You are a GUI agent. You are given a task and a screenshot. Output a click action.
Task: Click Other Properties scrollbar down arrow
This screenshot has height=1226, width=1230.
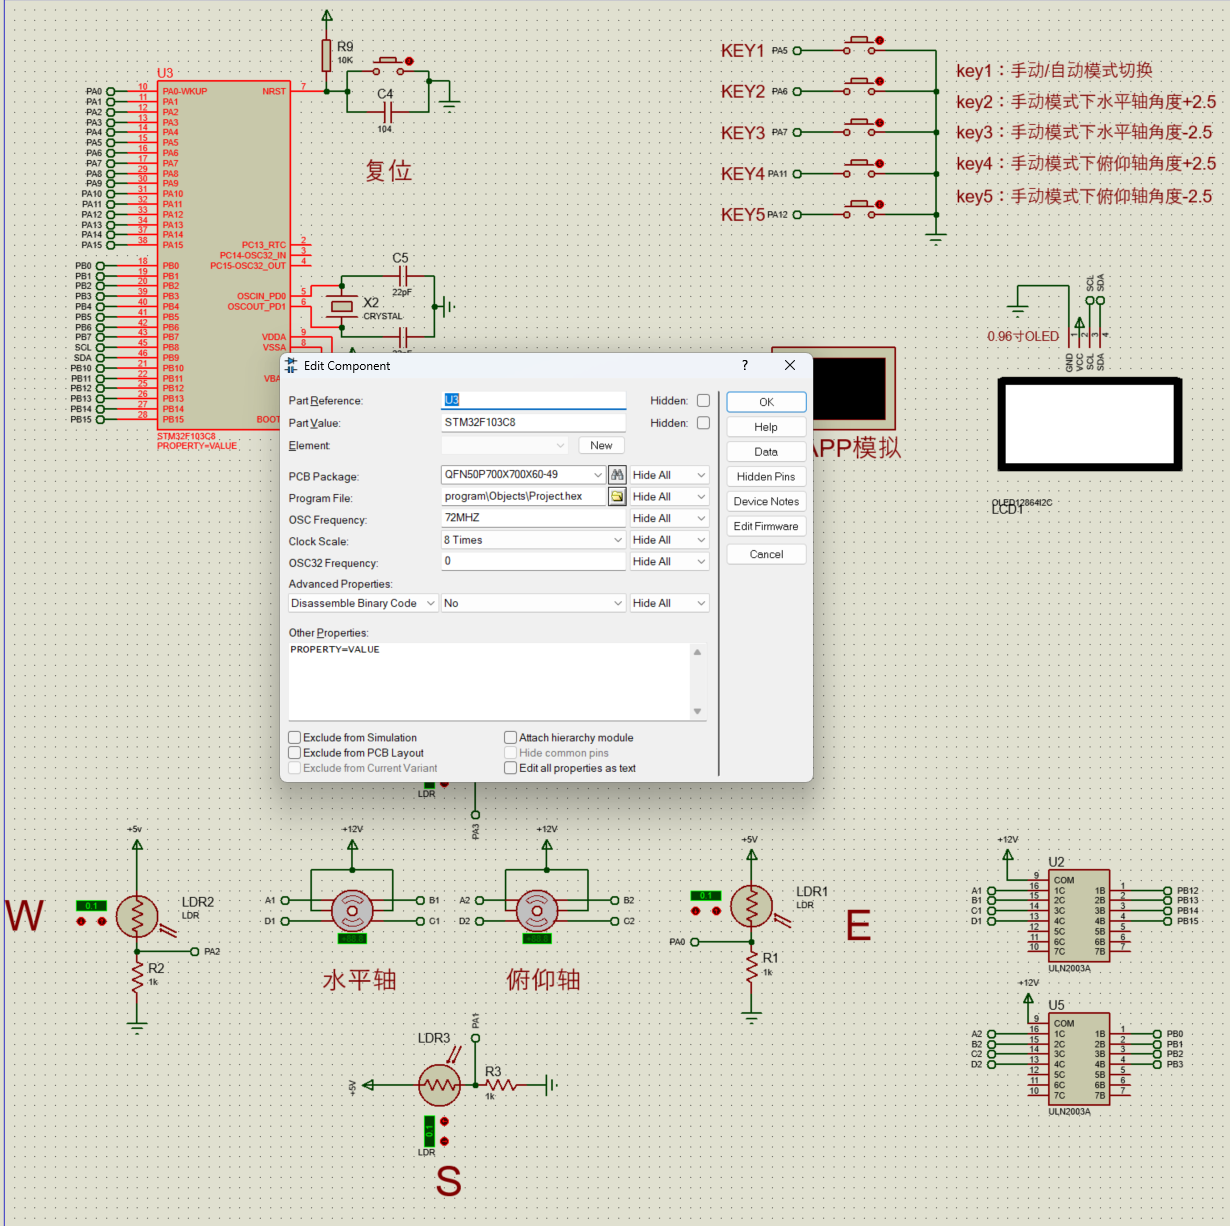pyautogui.click(x=697, y=711)
